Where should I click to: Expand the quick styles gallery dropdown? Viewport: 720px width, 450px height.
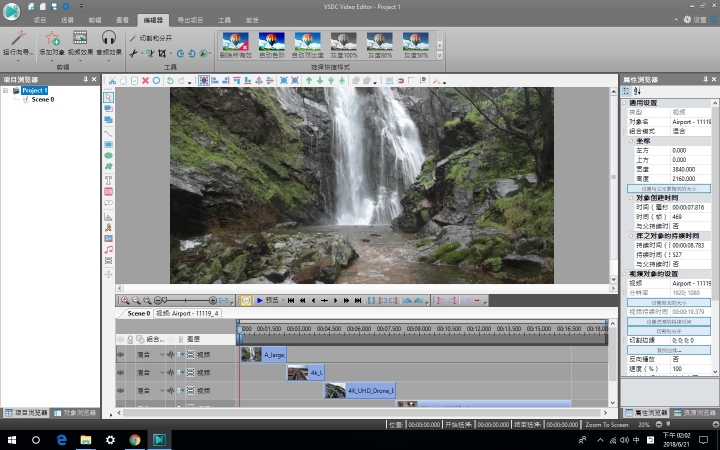439,56
